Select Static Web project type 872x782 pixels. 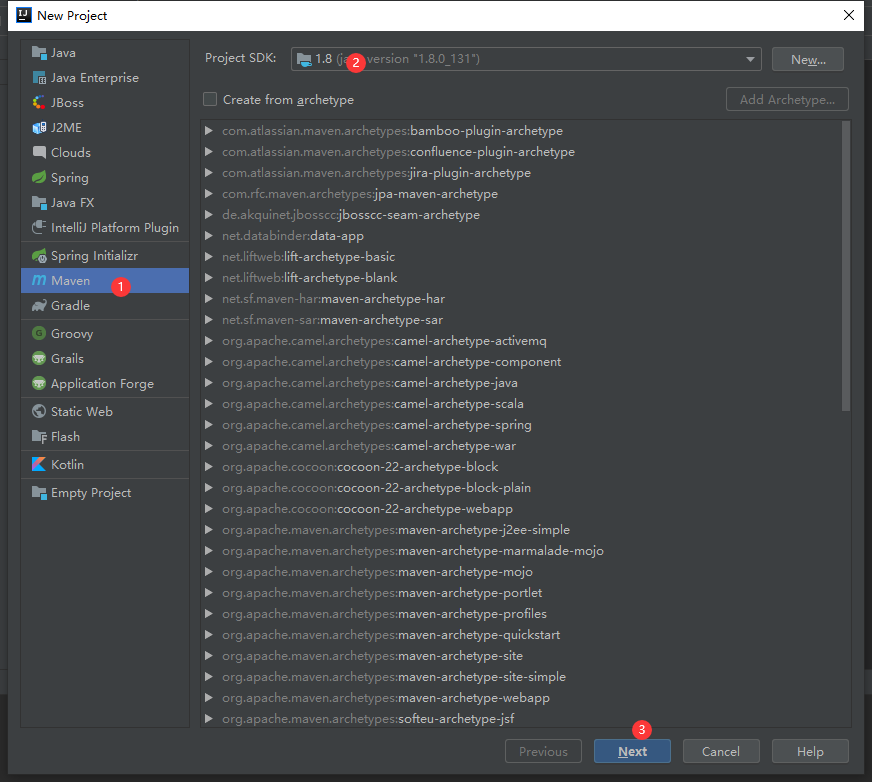click(105, 412)
